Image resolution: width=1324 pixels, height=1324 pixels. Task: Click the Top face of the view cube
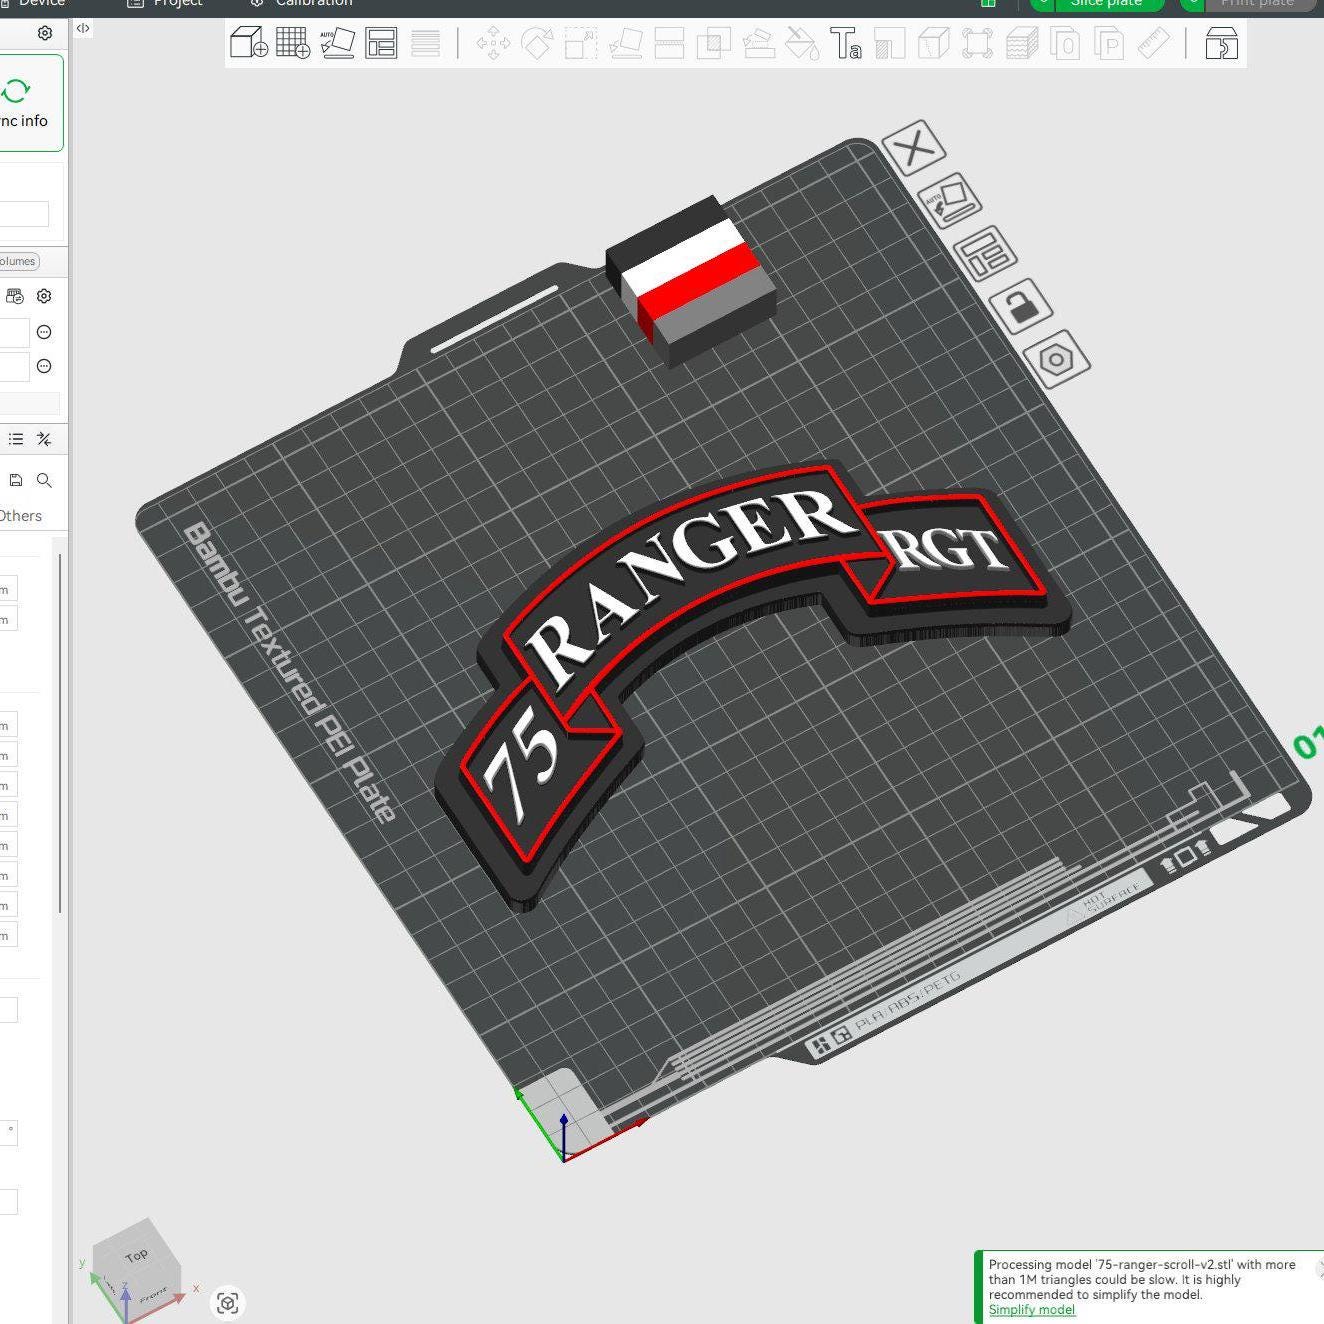click(137, 1254)
